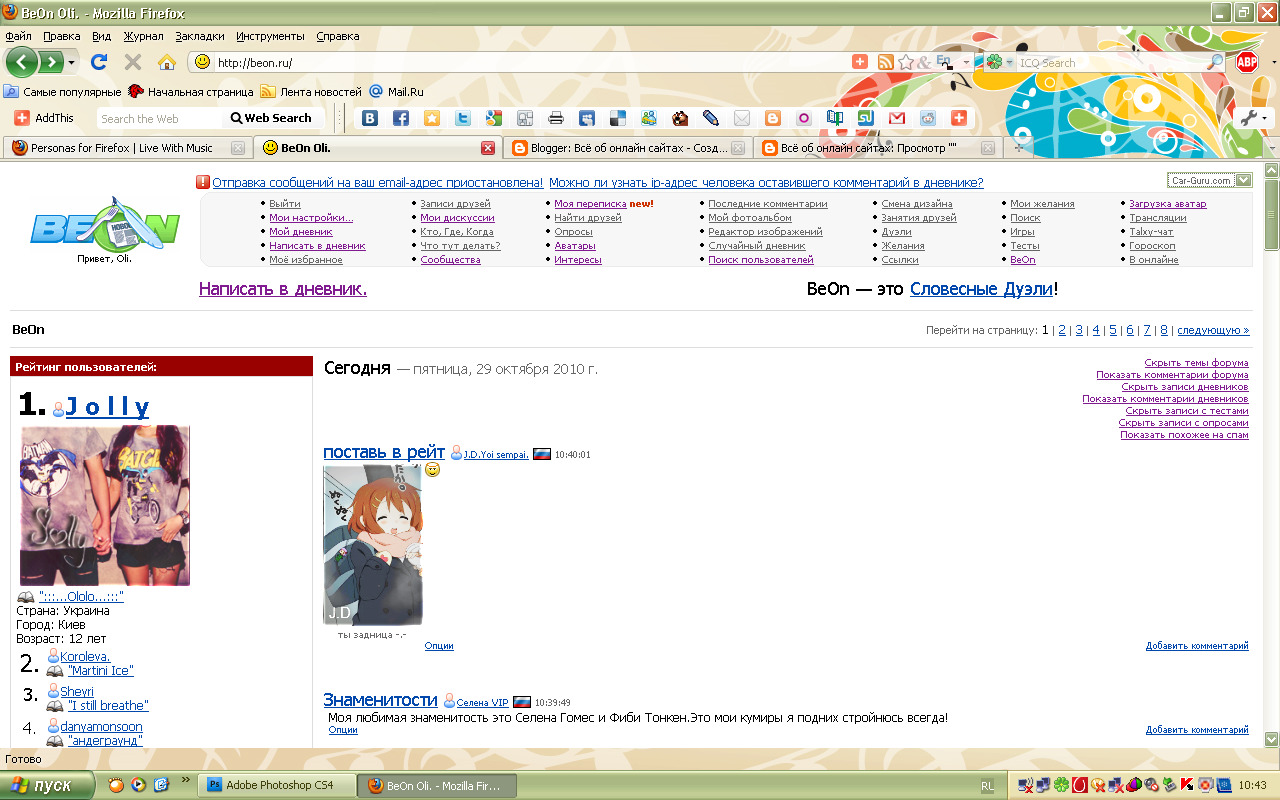Go to the home page icon

tap(167, 62)
